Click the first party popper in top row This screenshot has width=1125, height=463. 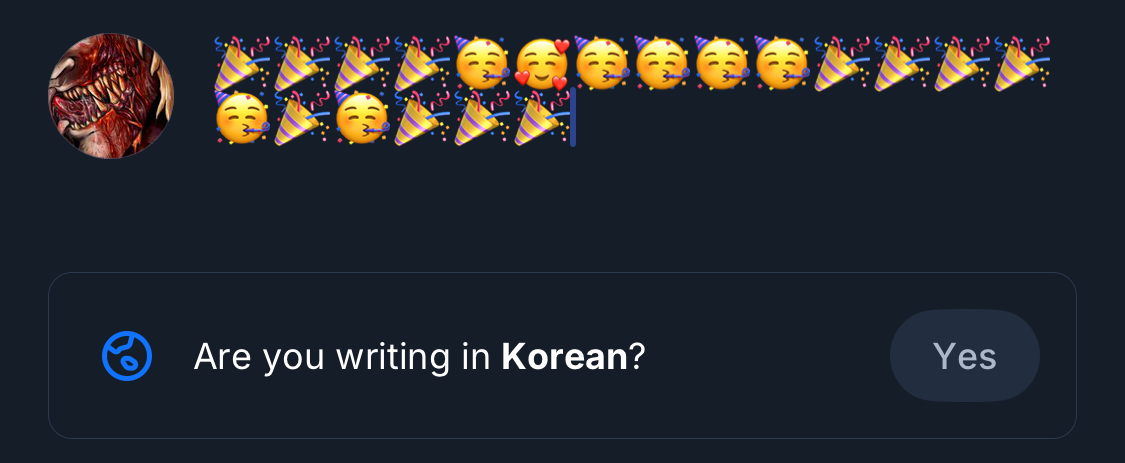242,62
